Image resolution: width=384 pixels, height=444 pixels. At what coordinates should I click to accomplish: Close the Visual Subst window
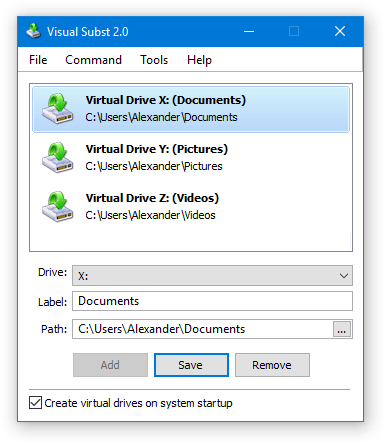[340, 31]
